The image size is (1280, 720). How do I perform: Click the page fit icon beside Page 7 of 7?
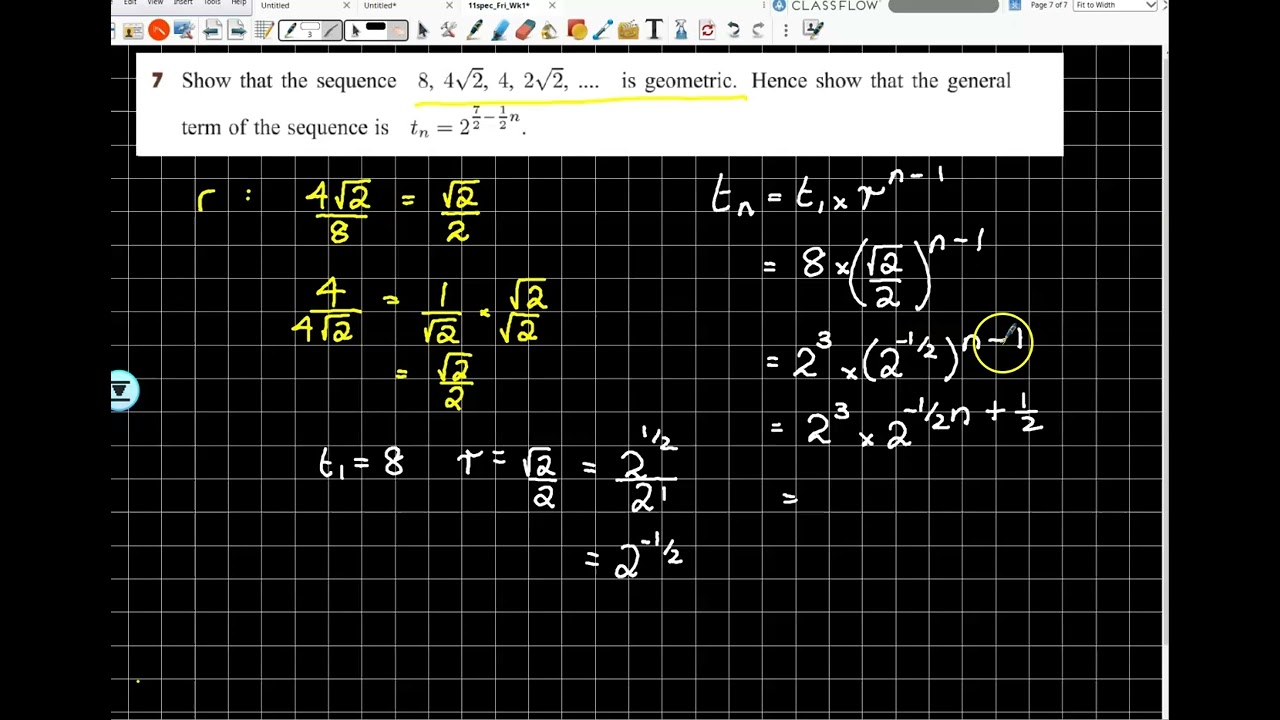[x=1015, y=5]
